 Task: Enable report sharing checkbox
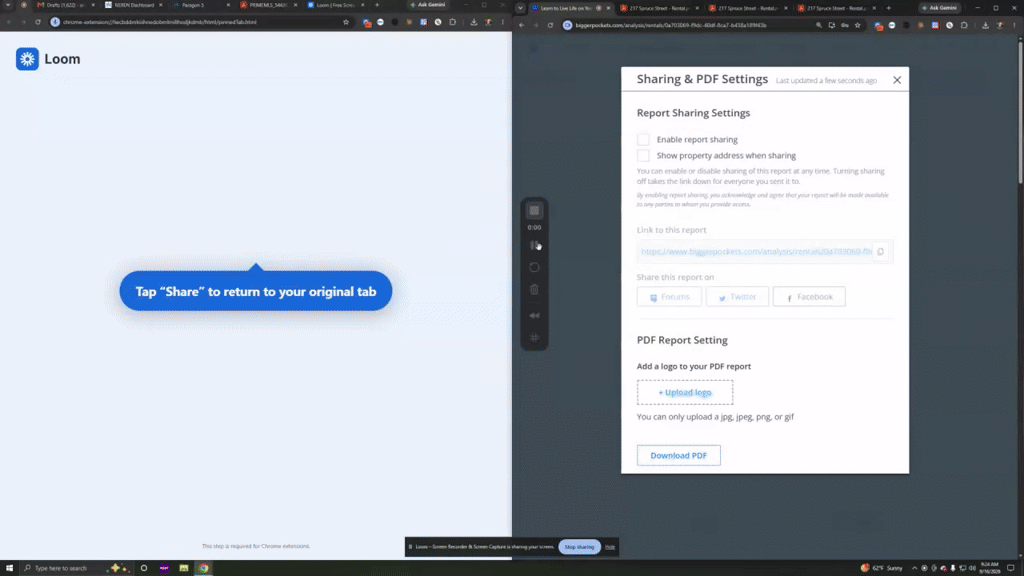pos(643,139)
